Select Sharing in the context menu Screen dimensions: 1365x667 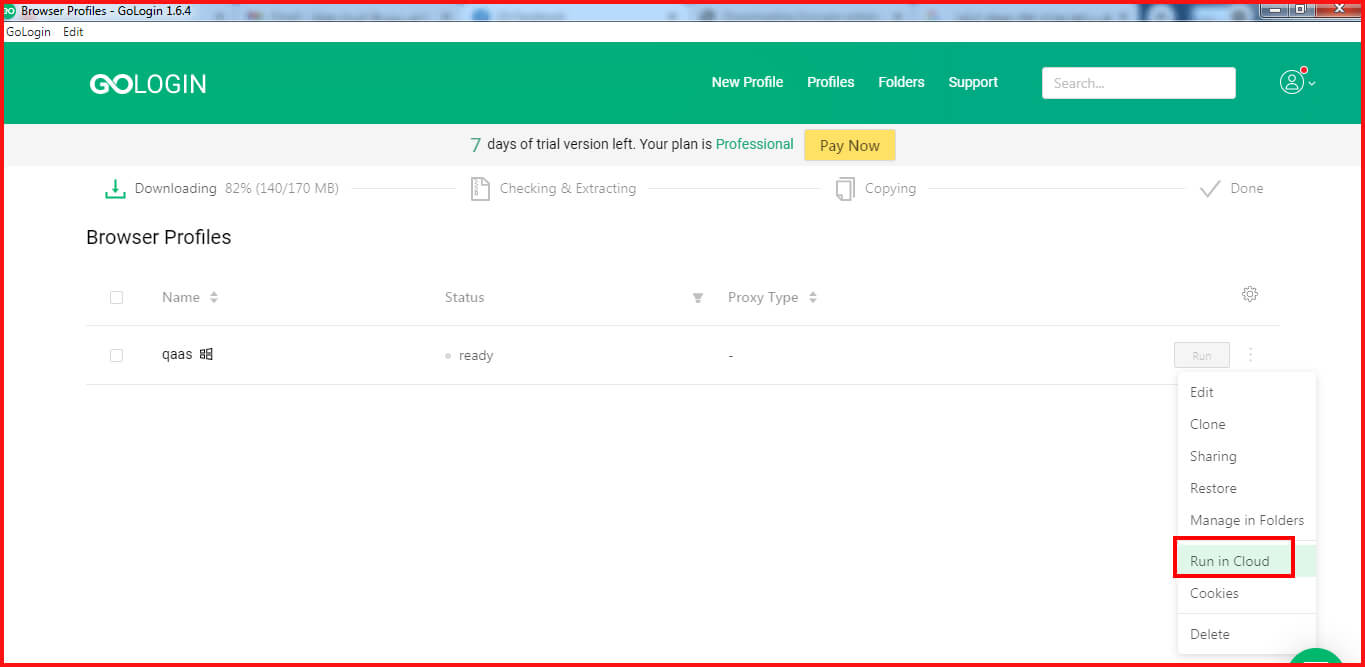(x=1247, y=456)
